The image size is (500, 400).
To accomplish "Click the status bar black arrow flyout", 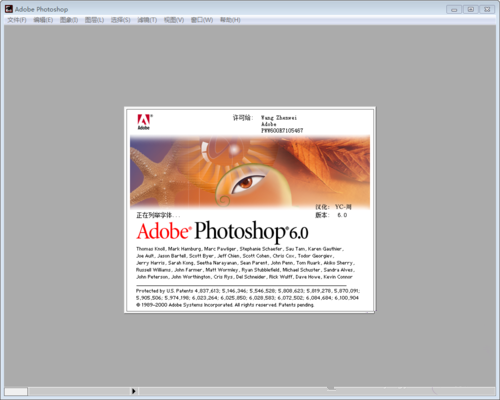I will click(x=133, y=391).
